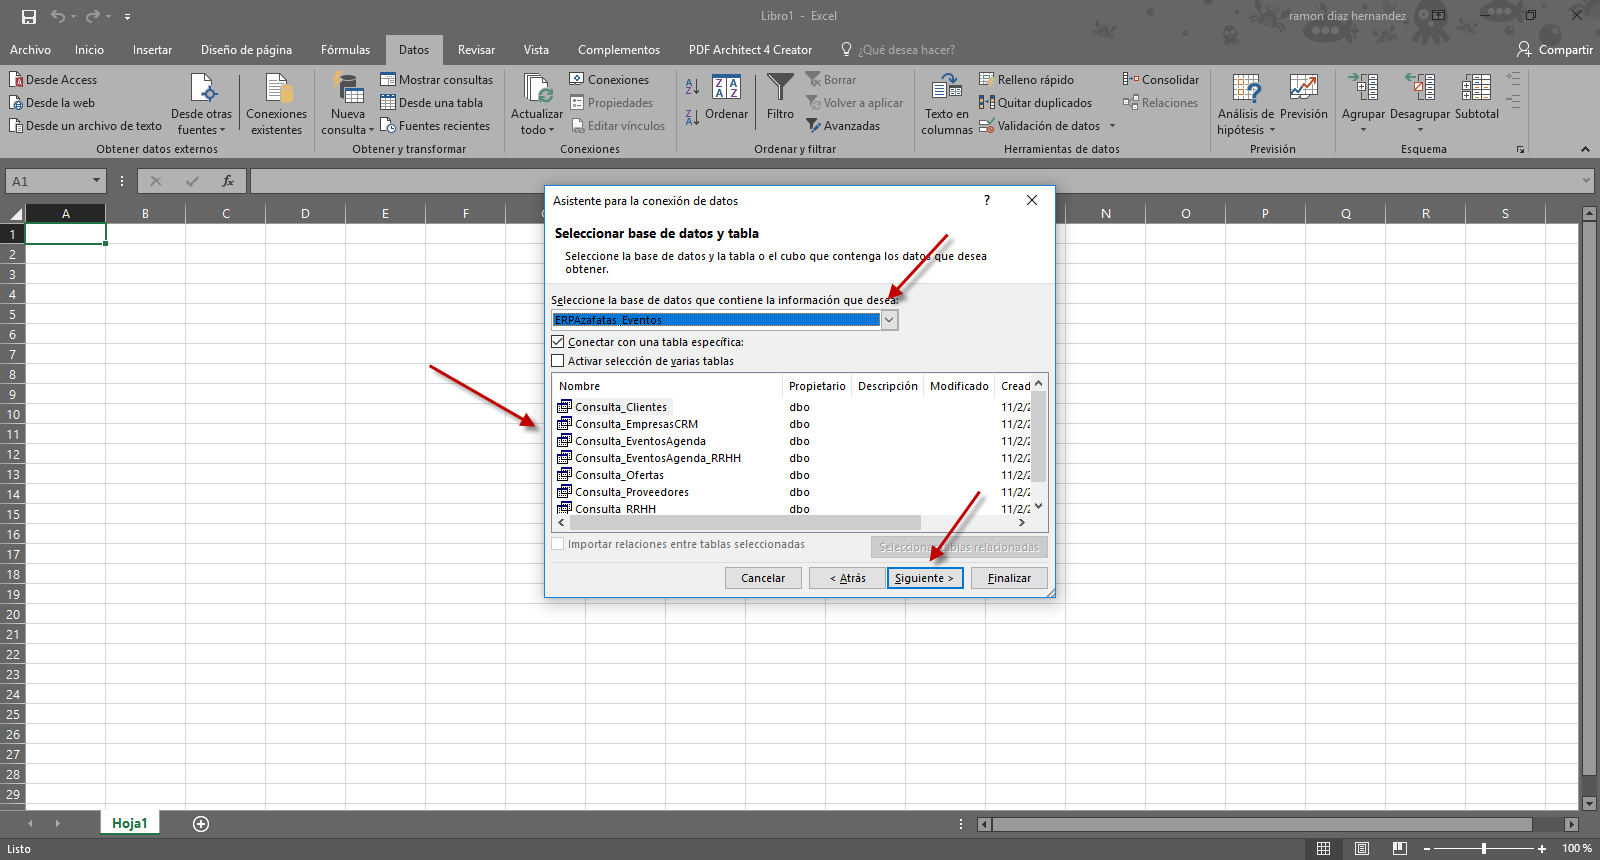Save the workbook from quick access
This screenshot has height=860, width=1600.
coord(28,16)
